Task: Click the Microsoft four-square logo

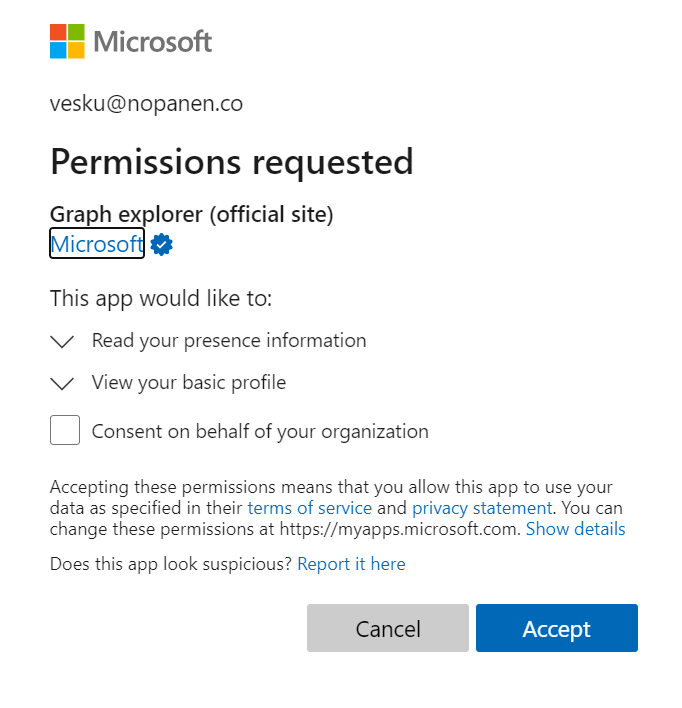Action: 67,41
